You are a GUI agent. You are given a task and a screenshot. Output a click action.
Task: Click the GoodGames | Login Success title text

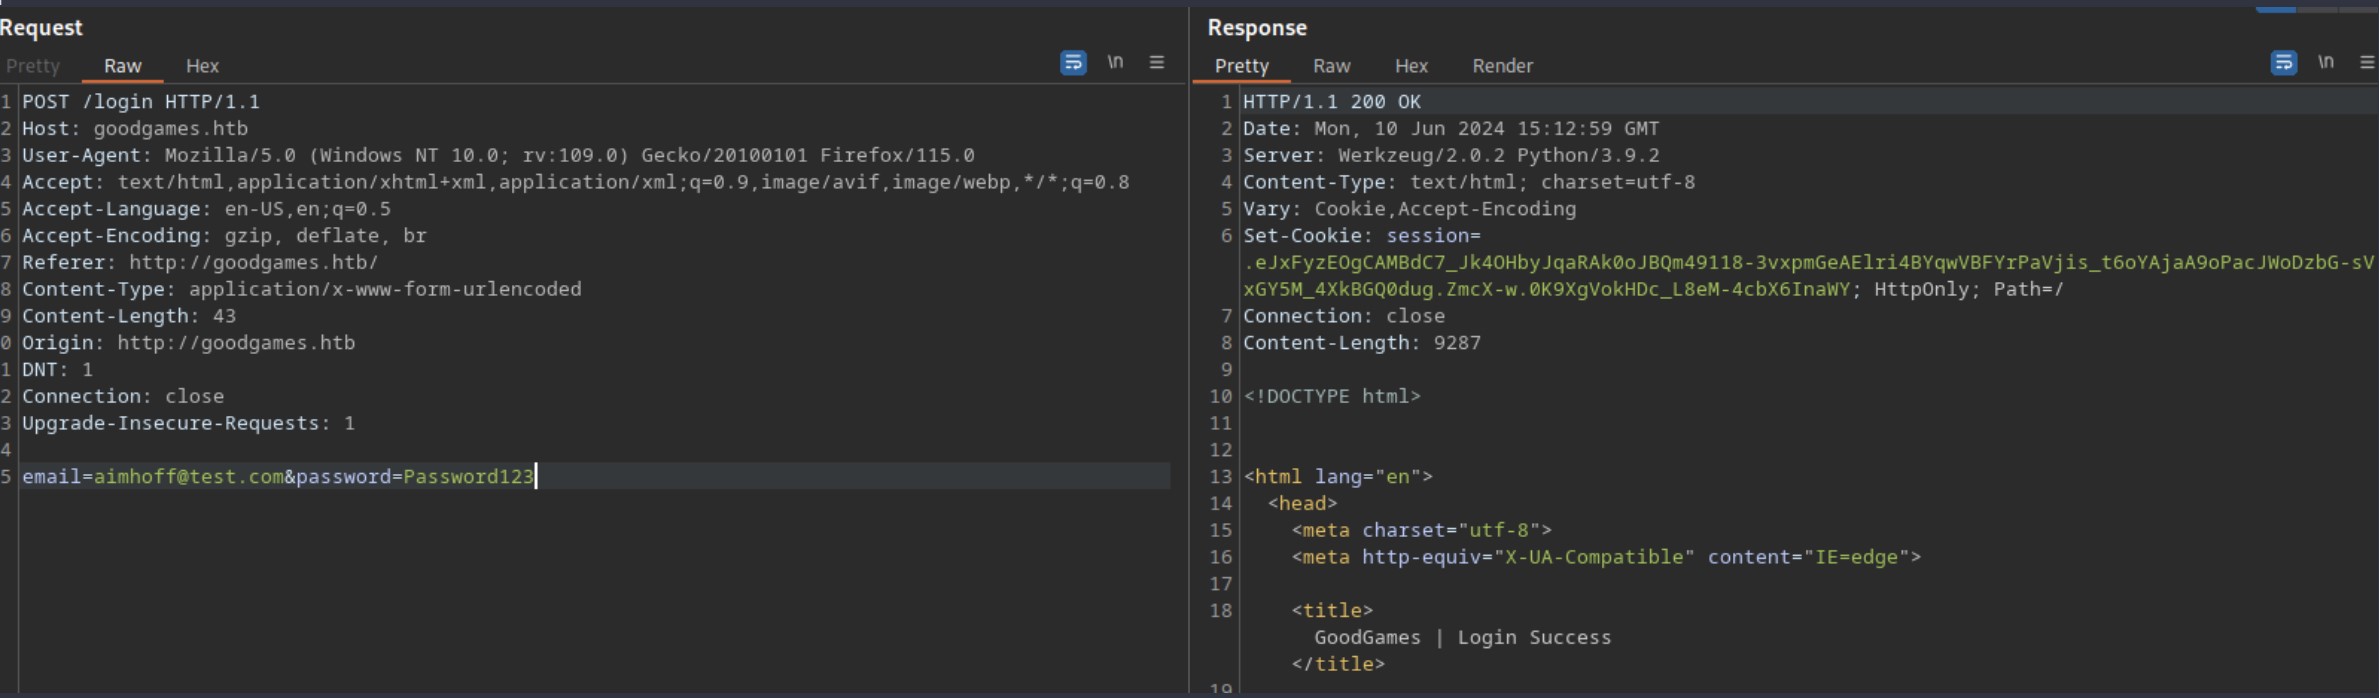click(x=1463, y=638)
